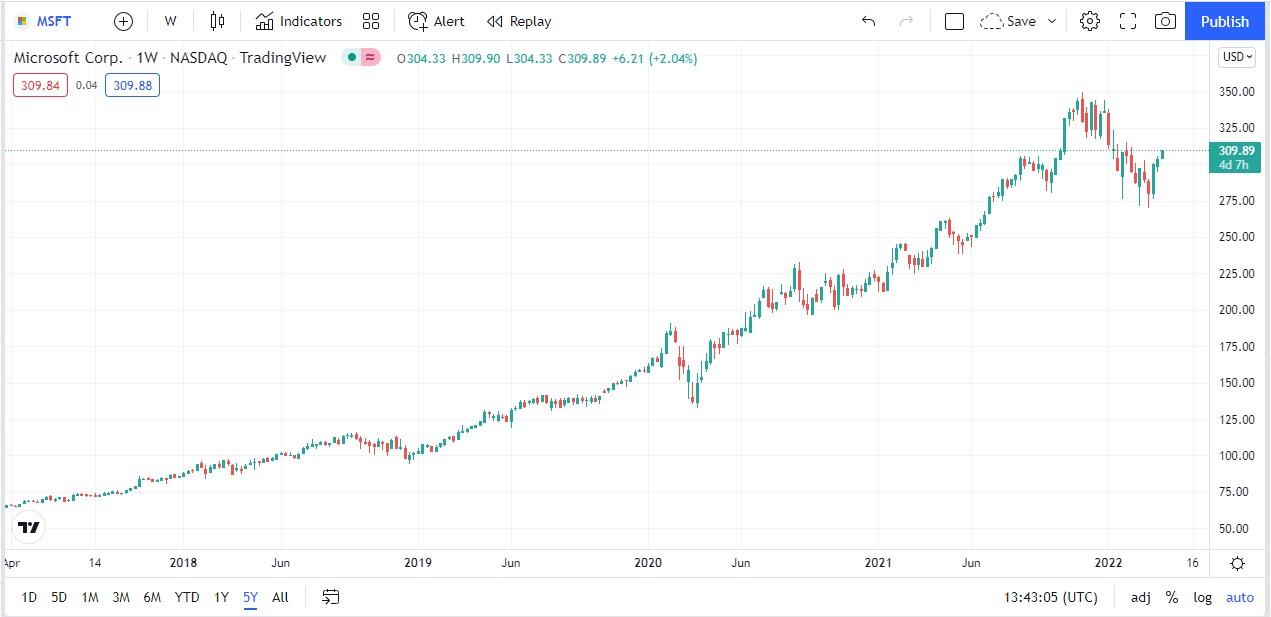This screenshot has height=617, width=1271.
Task: Toggle auto scale mode
Action: click(x=1240, y=597)
